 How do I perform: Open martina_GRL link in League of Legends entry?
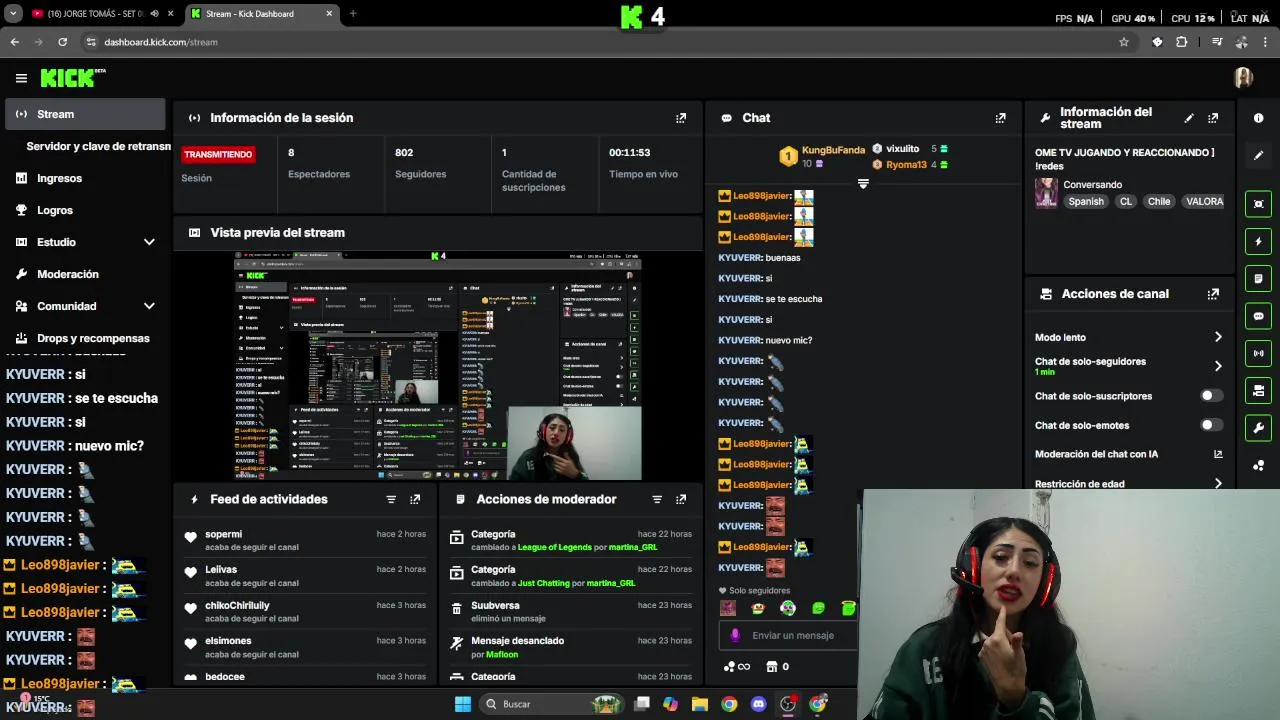click(634, 547)
